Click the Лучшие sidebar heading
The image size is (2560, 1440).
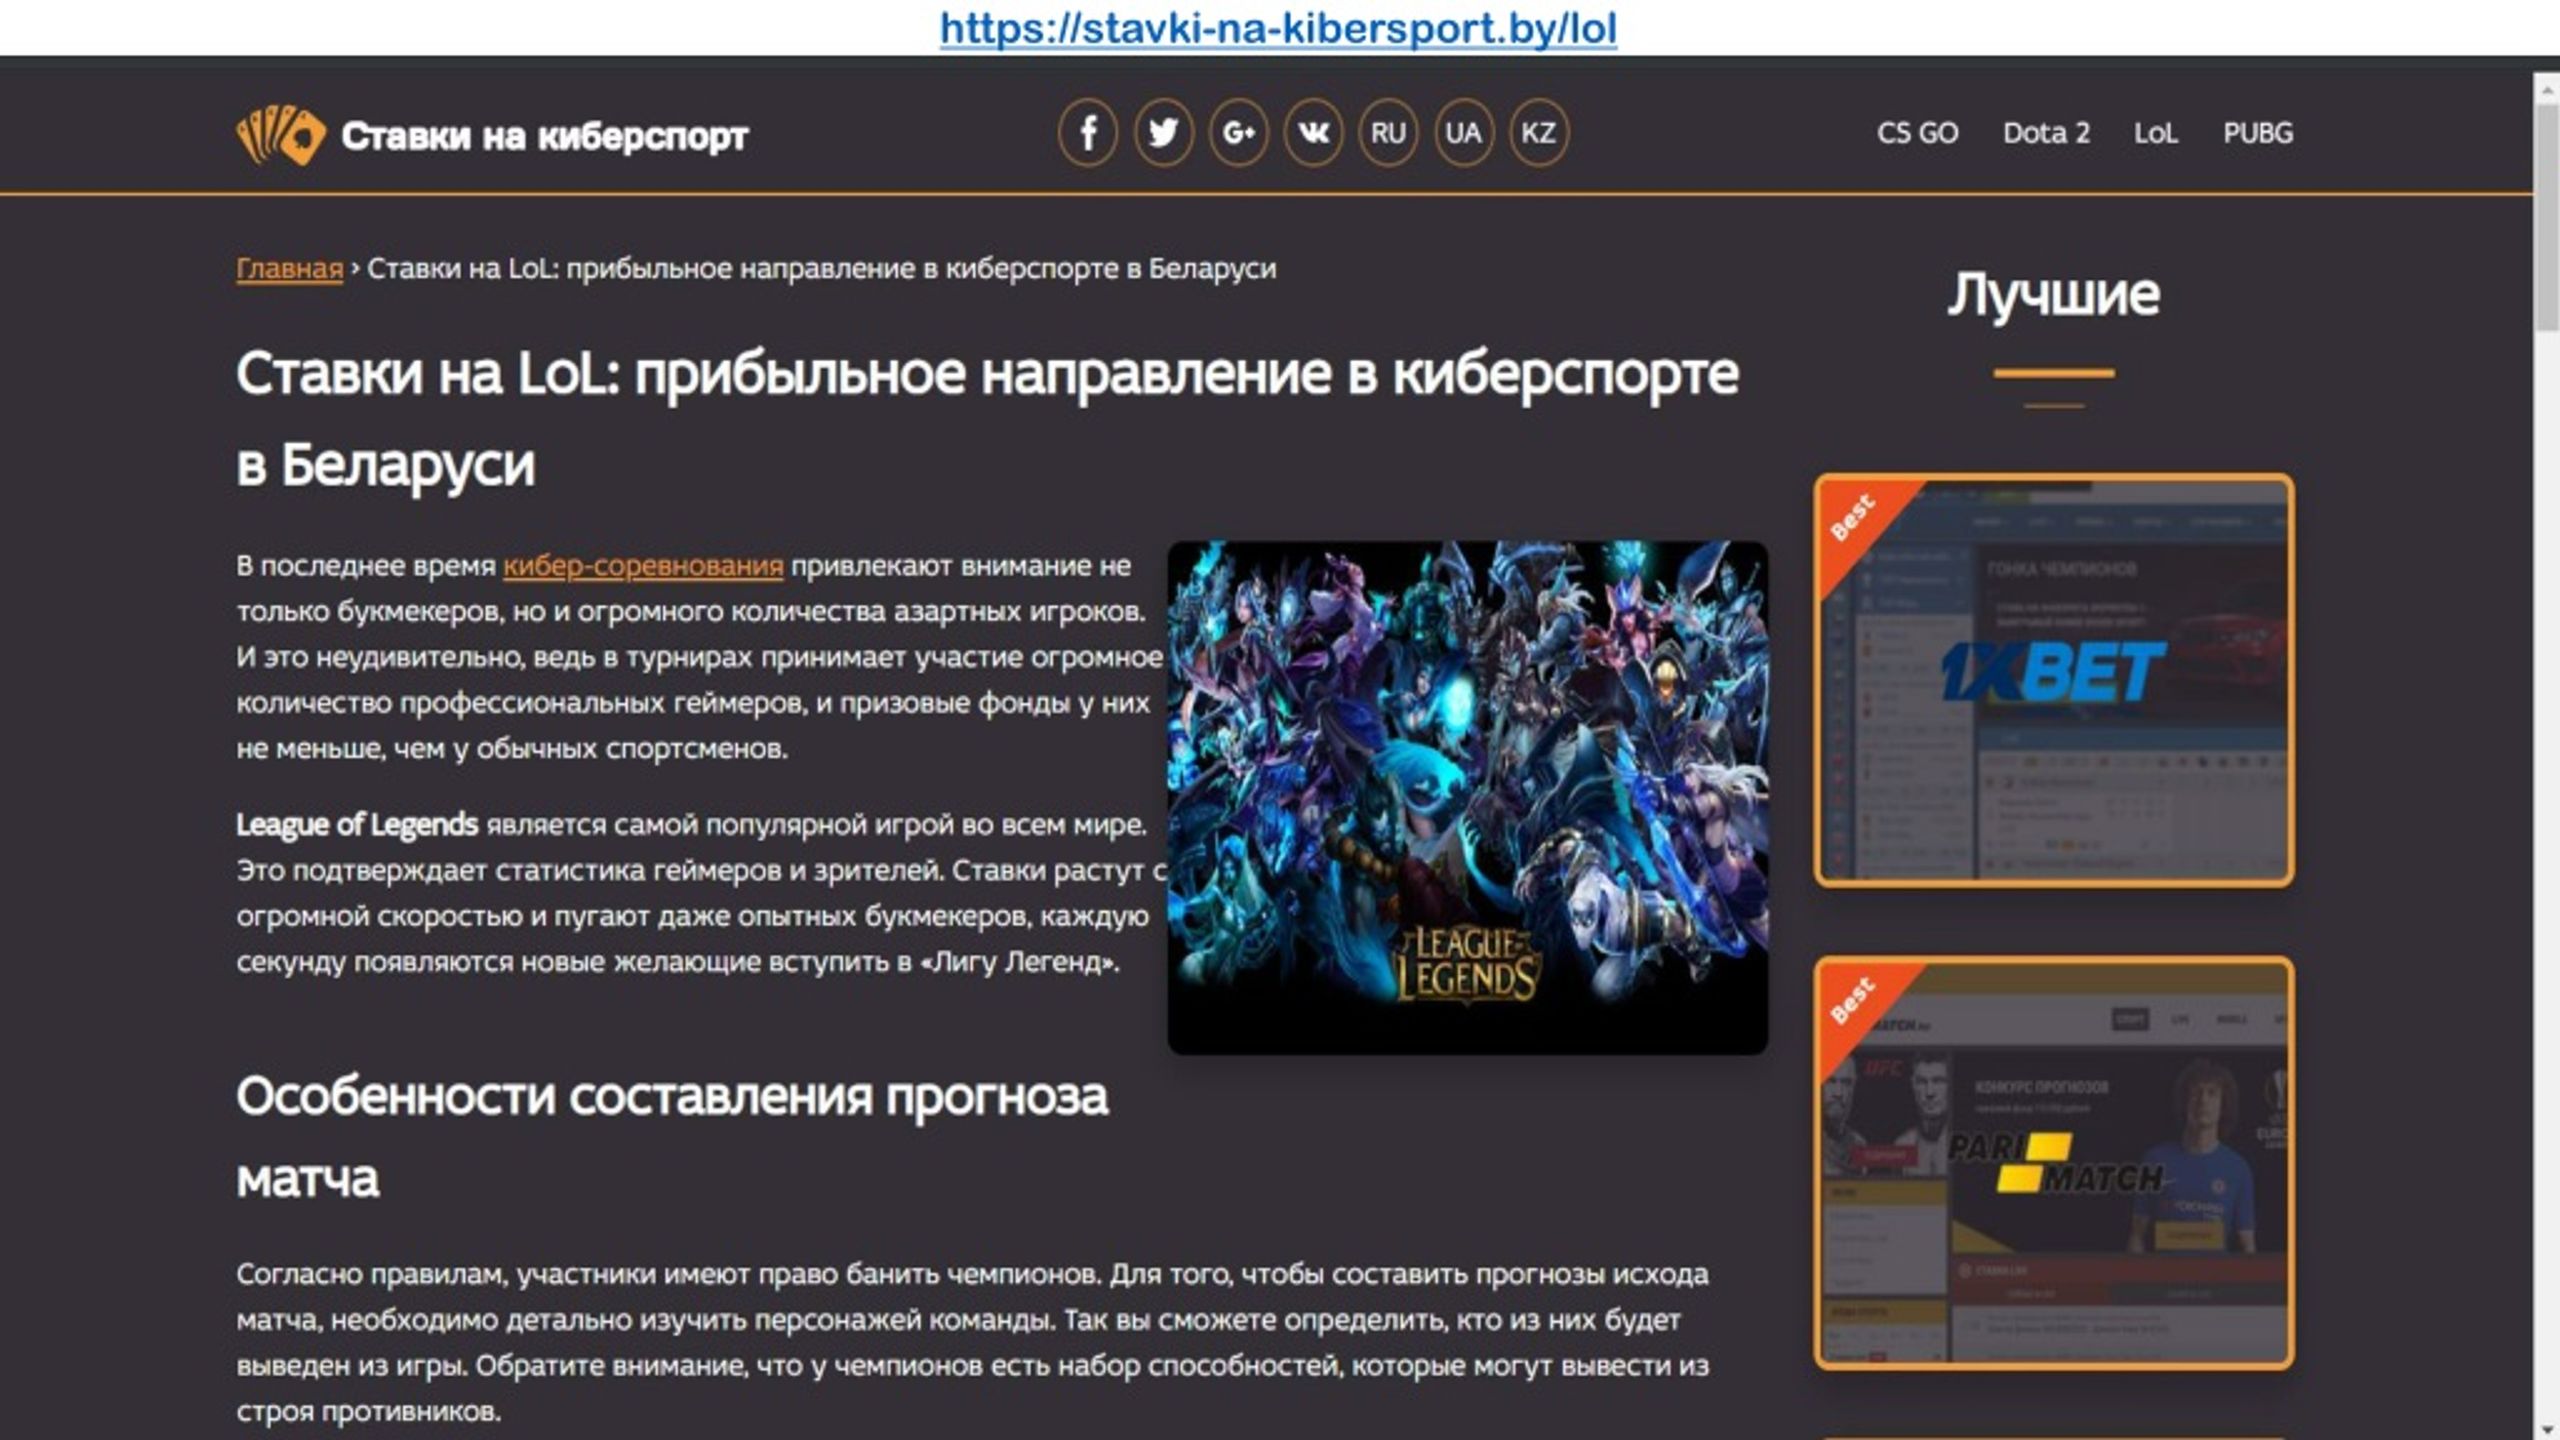click(2053, 295)
